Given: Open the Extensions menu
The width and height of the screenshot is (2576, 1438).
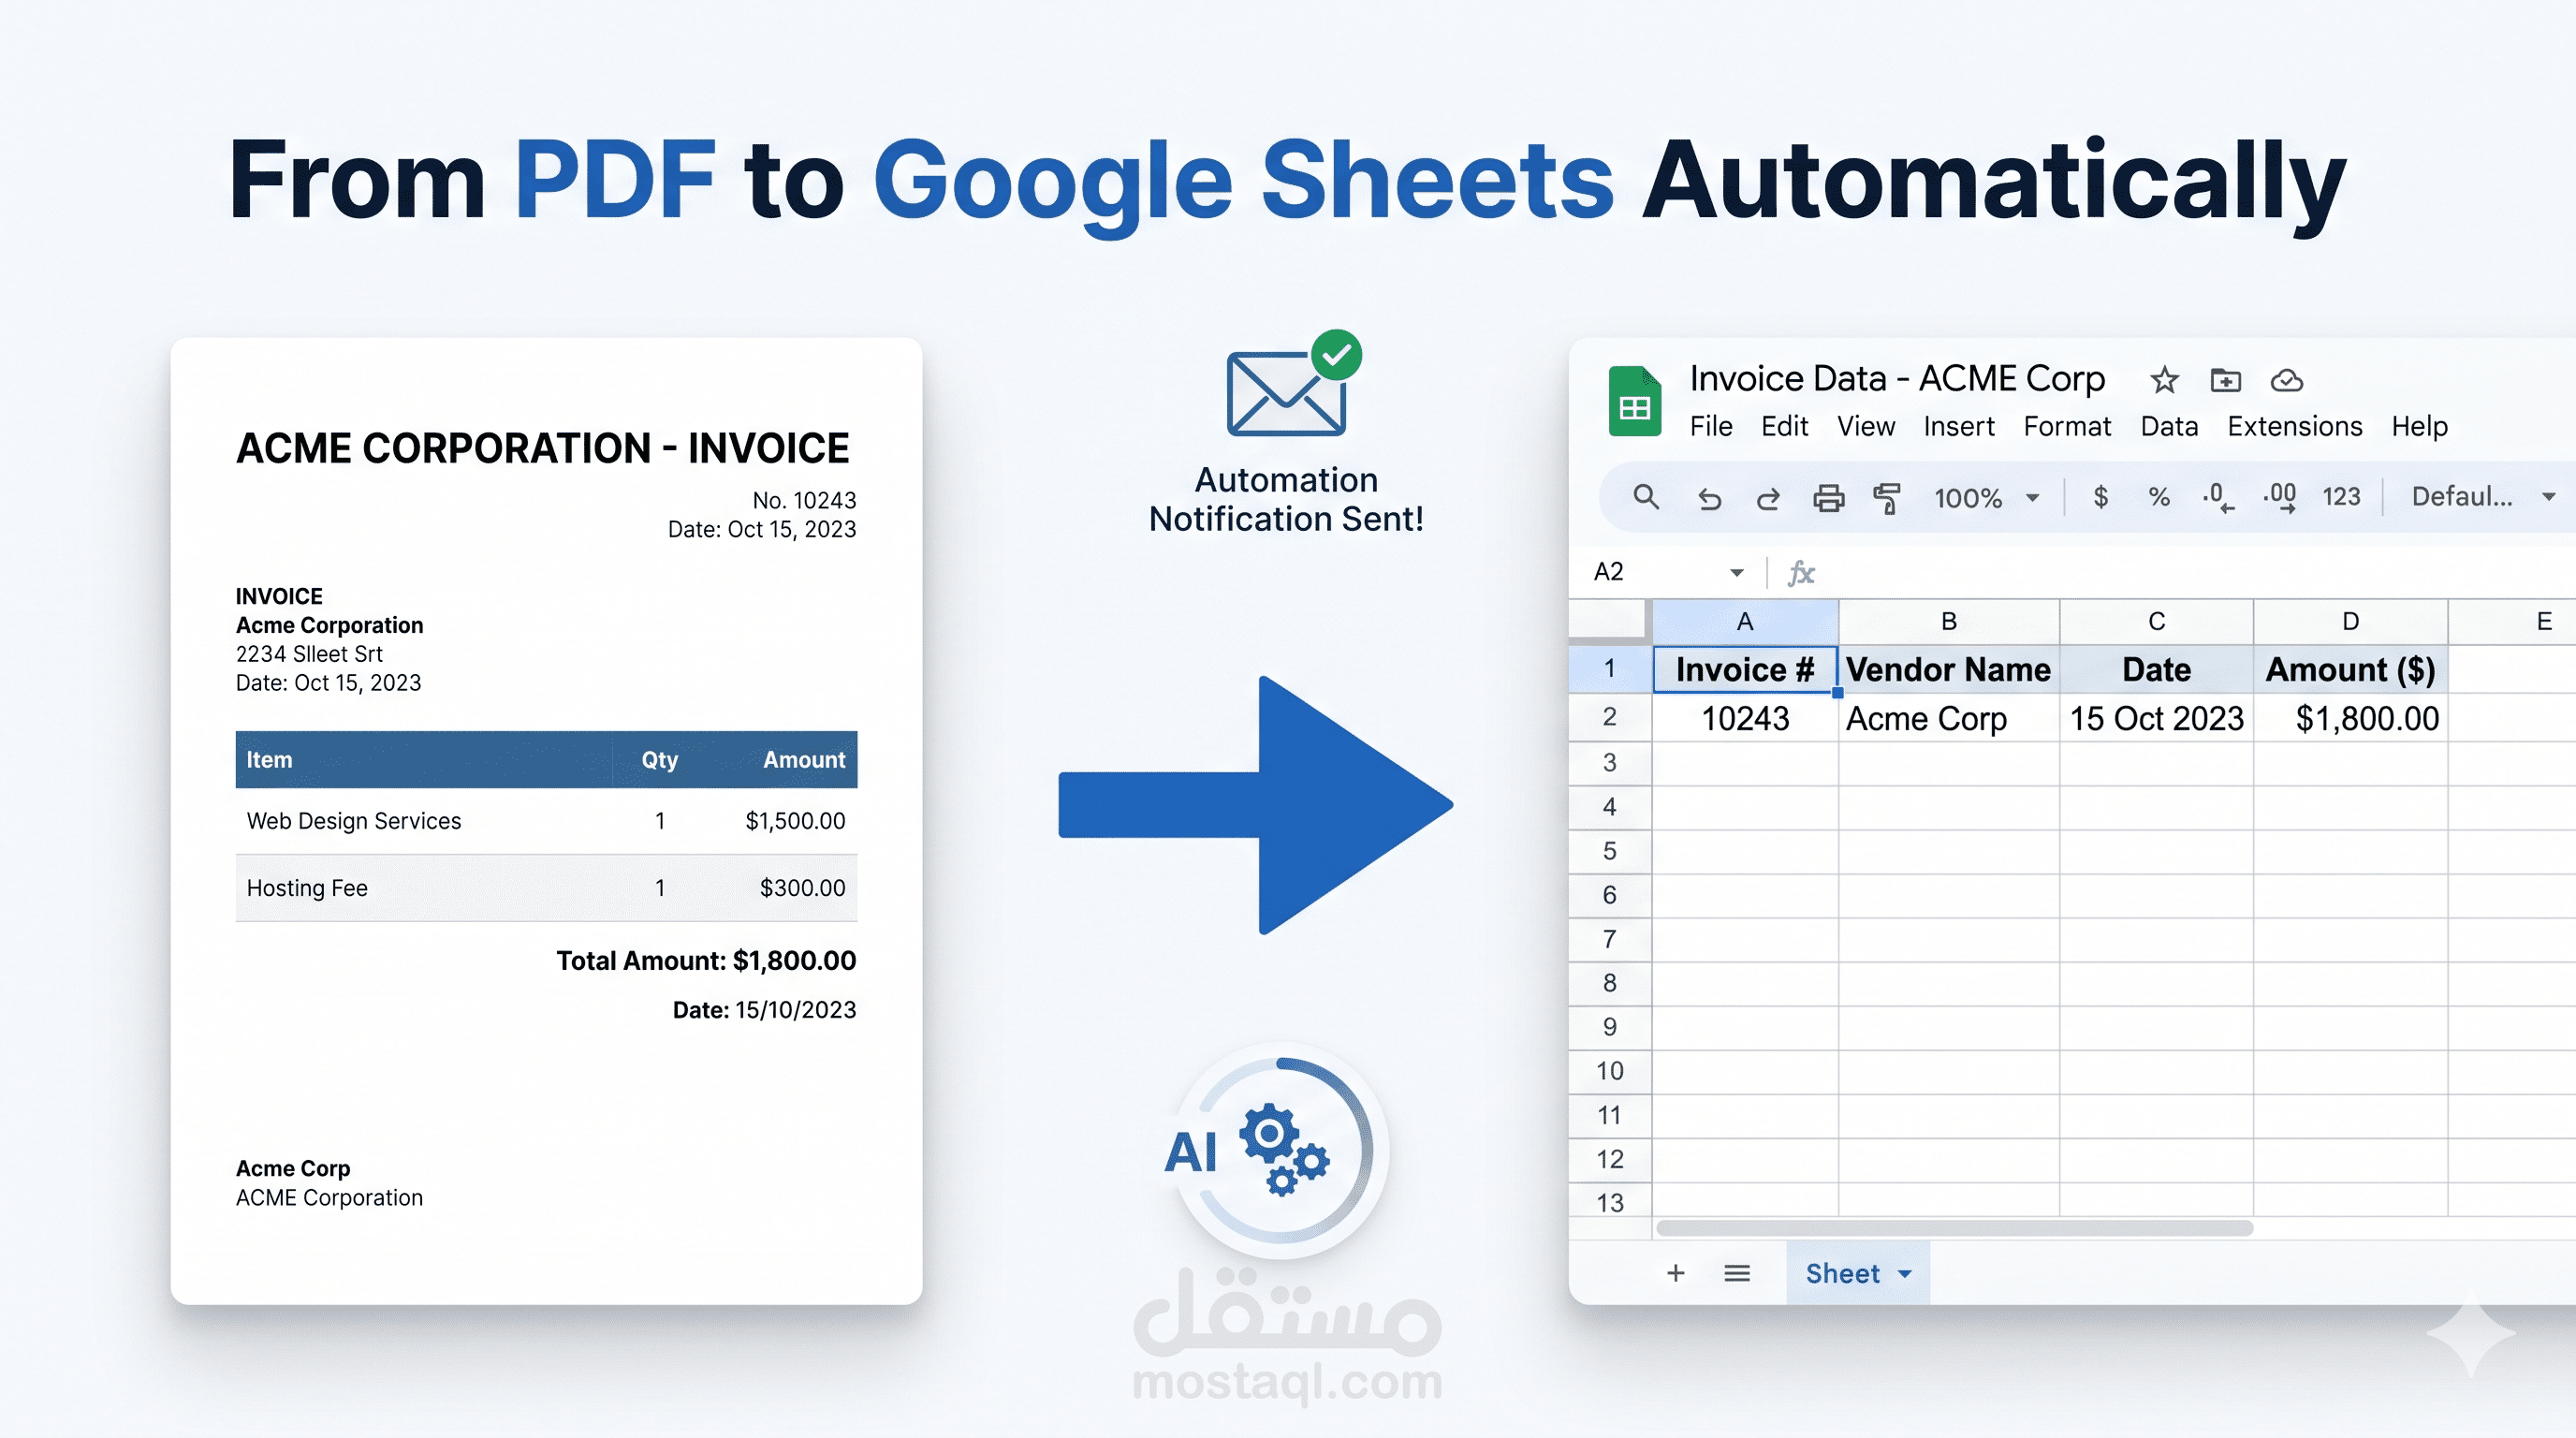Looking at the screenshot, I should 2295,426.
